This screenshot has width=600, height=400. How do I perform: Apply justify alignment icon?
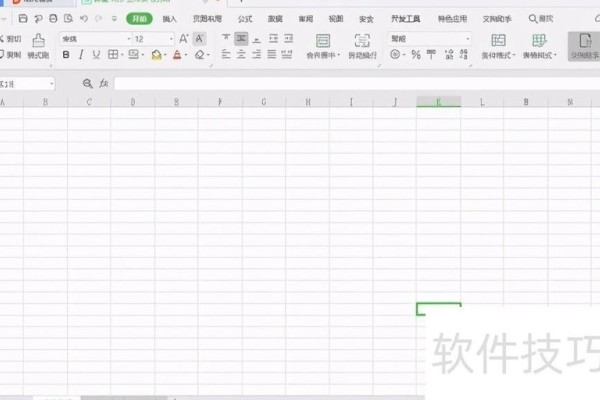click(272, 55)
